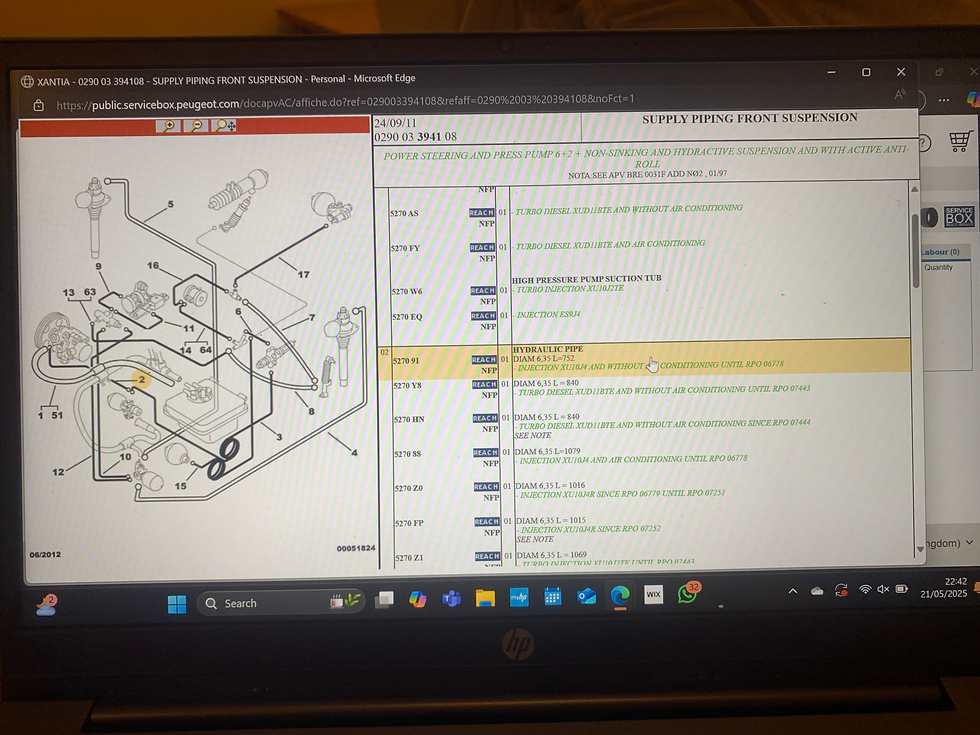
Task: Click REACH badge for part 5270 HN
Action: pyautogui.click(x=485, y=418)
